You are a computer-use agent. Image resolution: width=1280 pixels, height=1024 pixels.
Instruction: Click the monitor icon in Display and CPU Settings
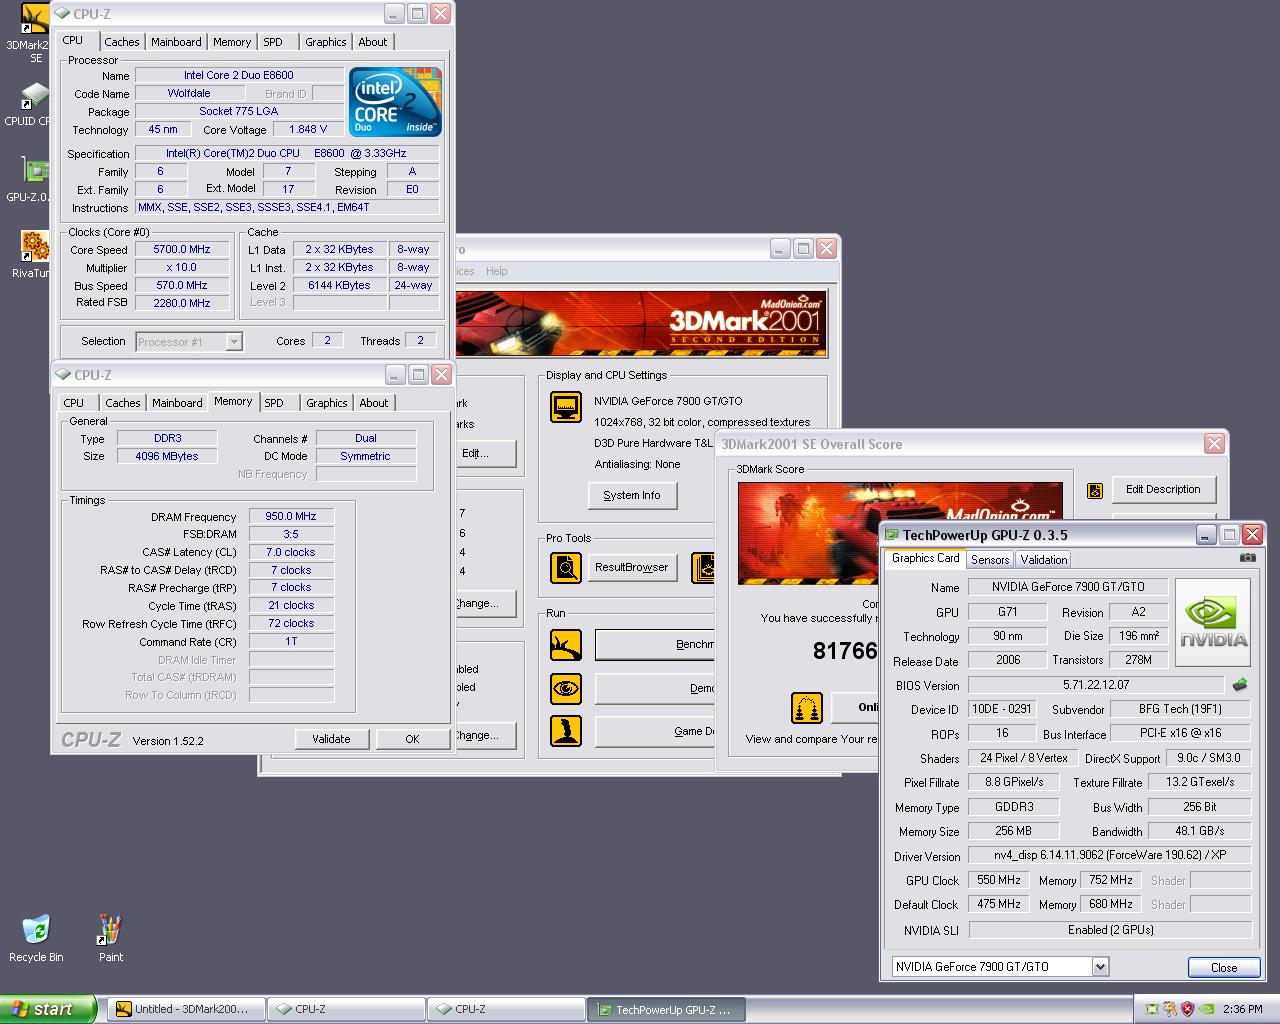566,407
